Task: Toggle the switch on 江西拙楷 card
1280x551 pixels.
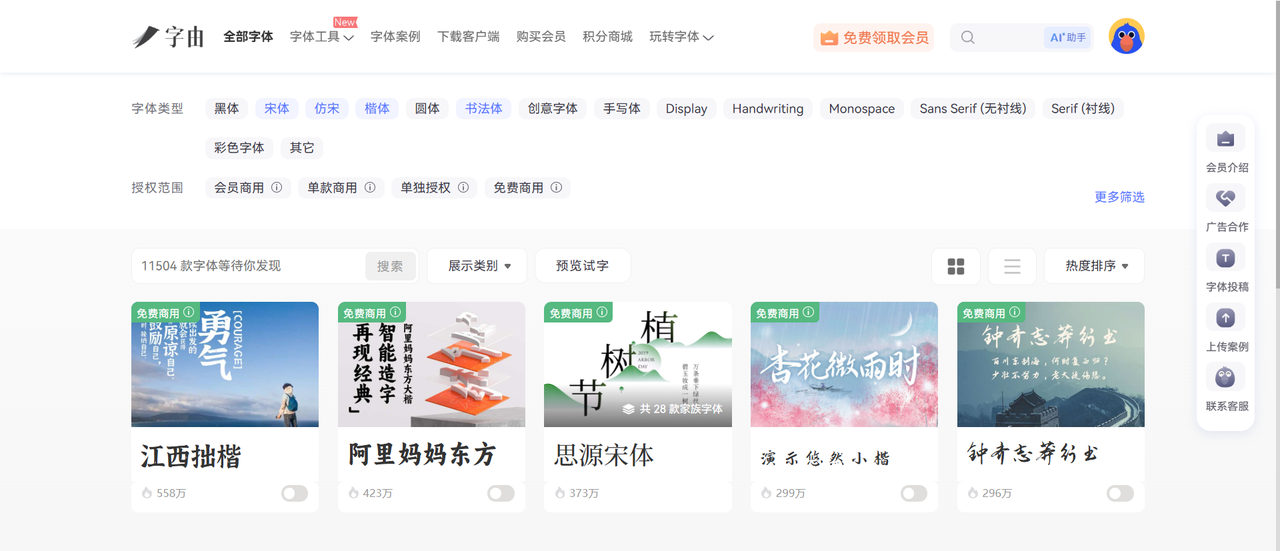Action: coord(294,493)
